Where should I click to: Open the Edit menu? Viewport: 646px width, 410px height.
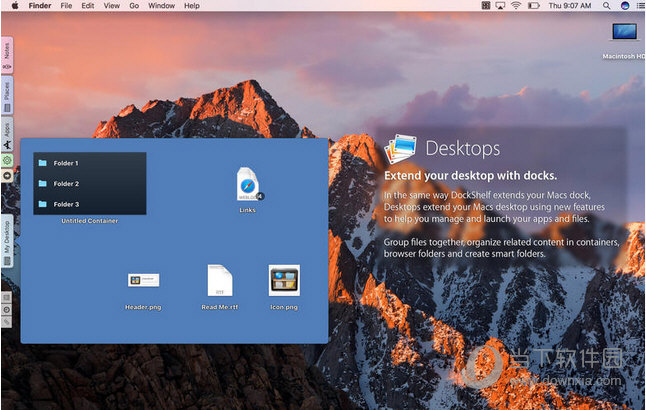click(x=88, y=6)
